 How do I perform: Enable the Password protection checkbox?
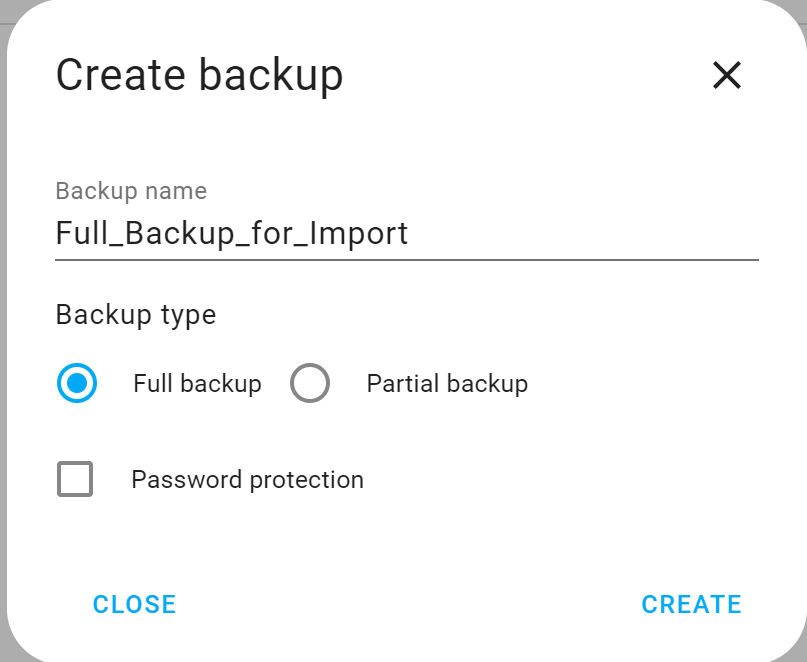tap(75, 479)
